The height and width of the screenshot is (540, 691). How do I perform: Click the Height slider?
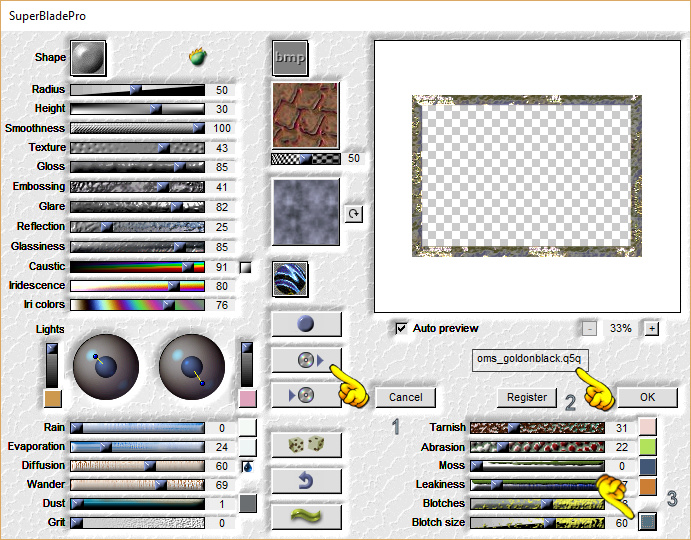[137, 109]
